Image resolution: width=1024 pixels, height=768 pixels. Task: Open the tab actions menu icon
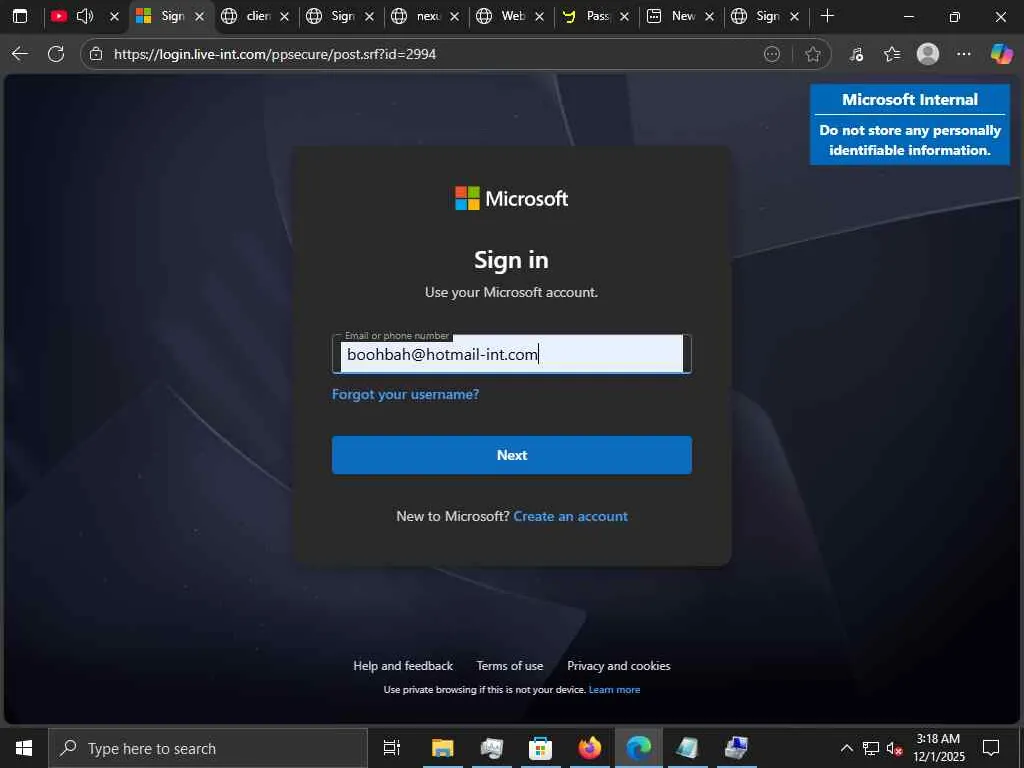tap(20, 16)
